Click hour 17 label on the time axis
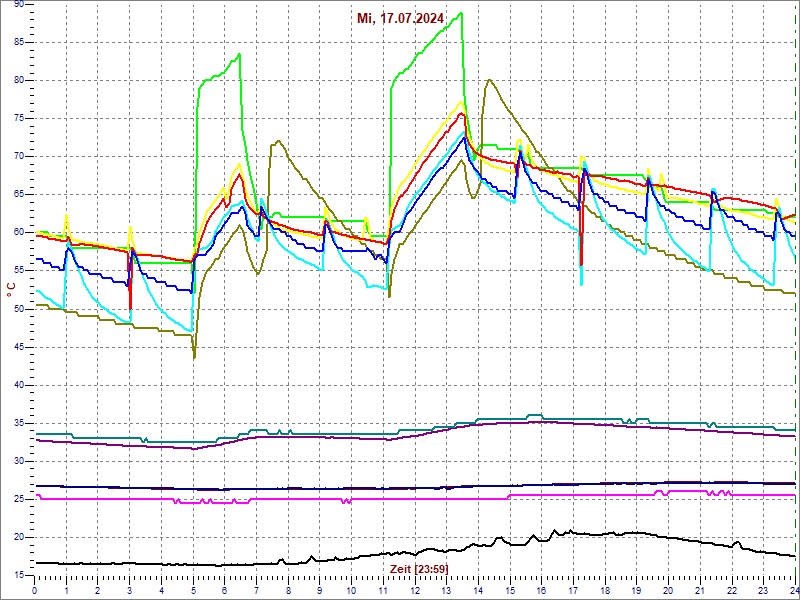The height and width of the screenshot is (600, 800). coord(573,591)
